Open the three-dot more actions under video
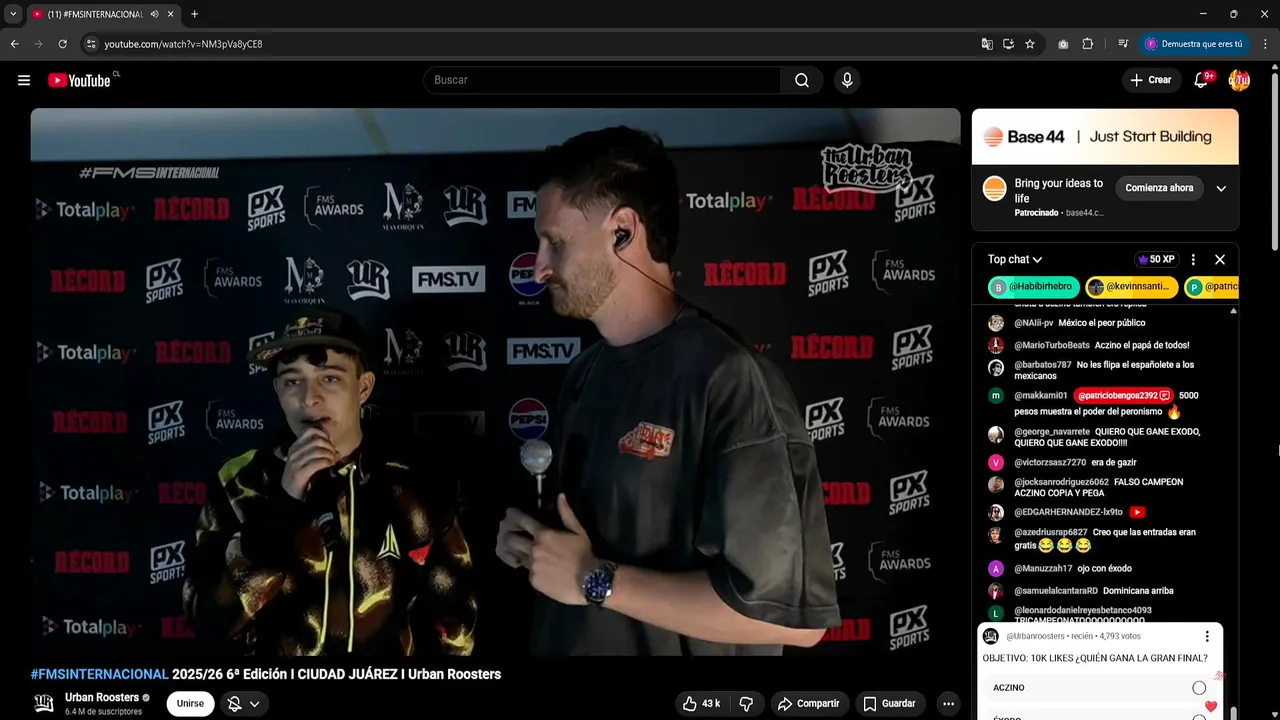 point(948,704)
